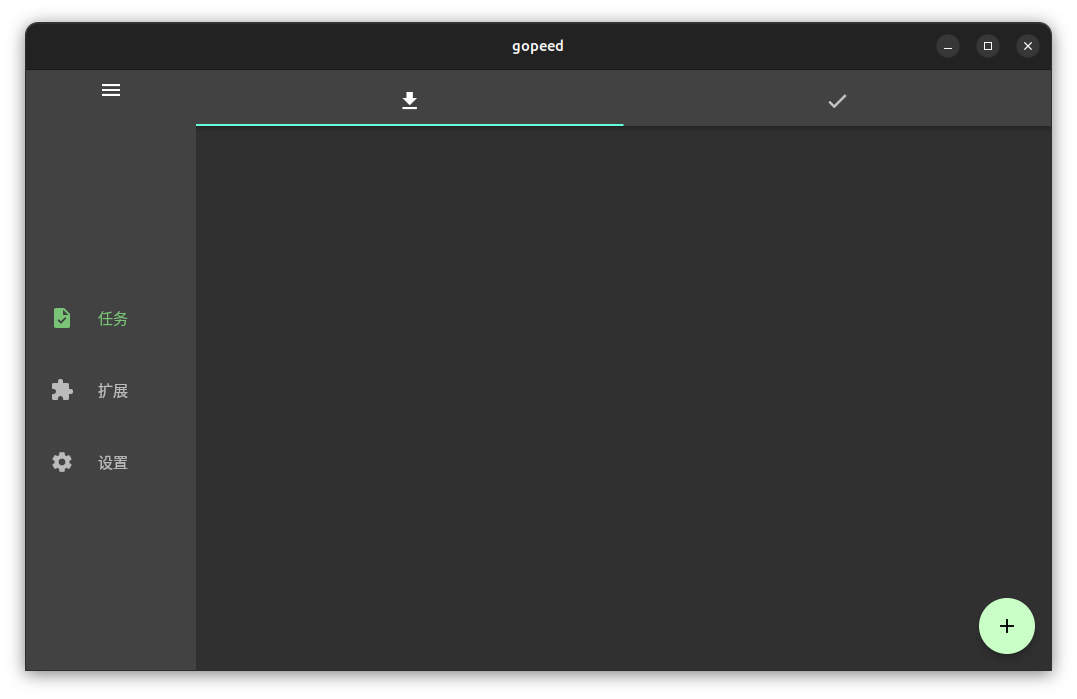1077x699 pixels.
Task: Click the gear 设置 icon
Action: click(62, 462)
